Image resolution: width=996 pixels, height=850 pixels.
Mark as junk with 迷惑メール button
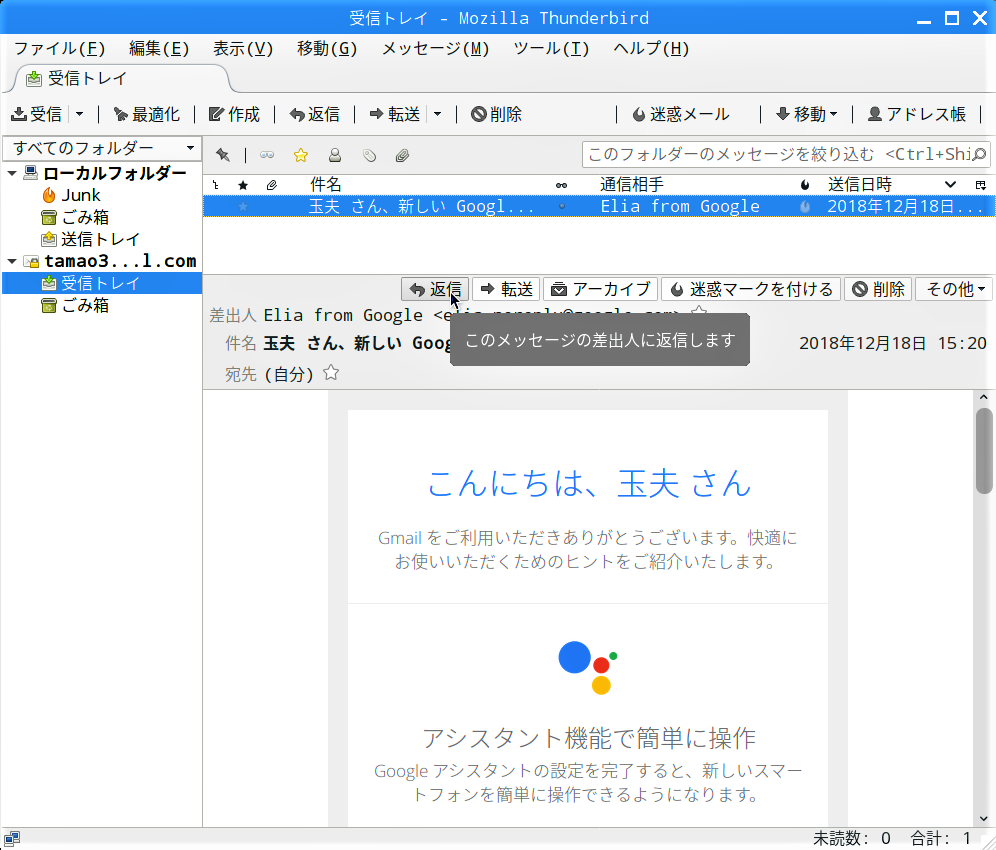click(x=681, y=114)
